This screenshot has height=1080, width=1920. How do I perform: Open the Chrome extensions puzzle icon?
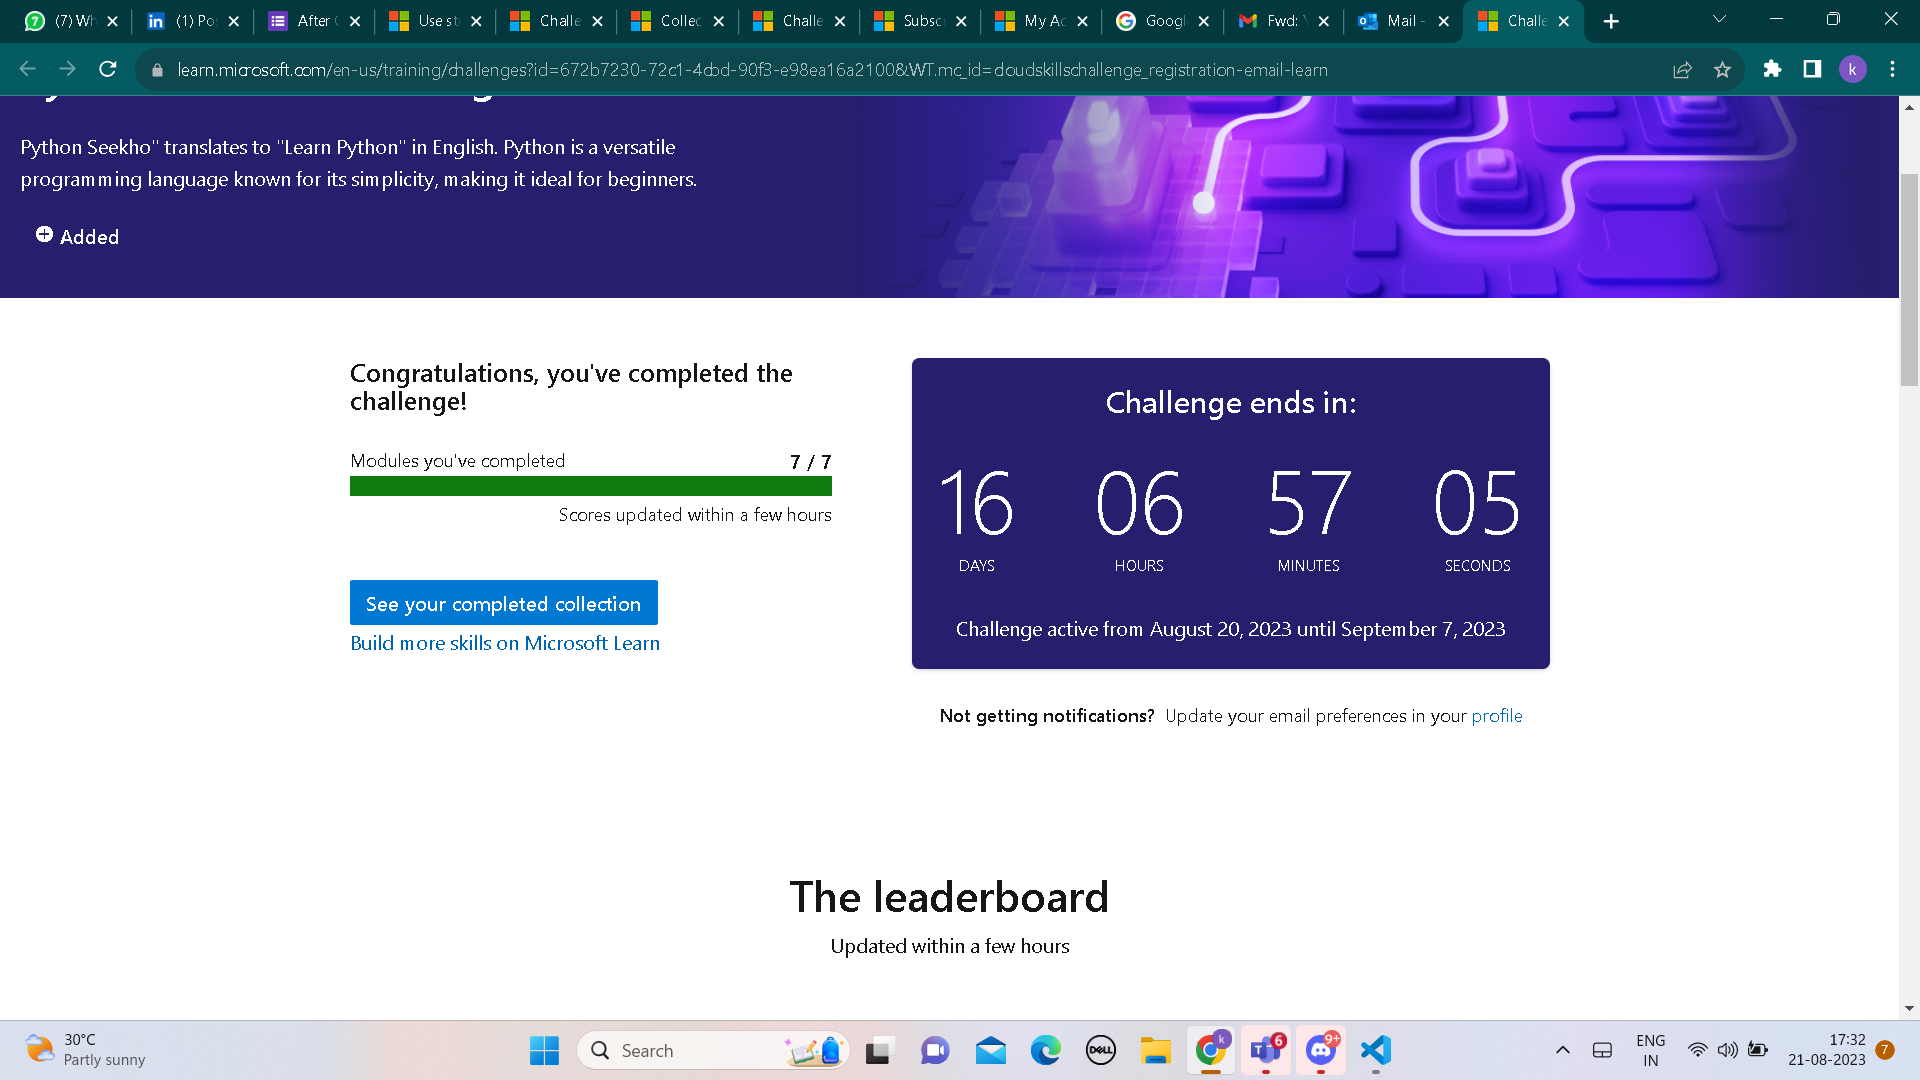pos(1772,69)
